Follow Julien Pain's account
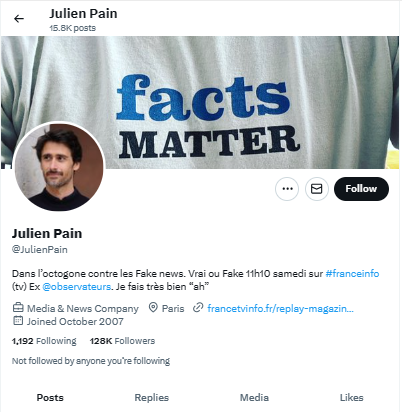 [x=361, y=189]
